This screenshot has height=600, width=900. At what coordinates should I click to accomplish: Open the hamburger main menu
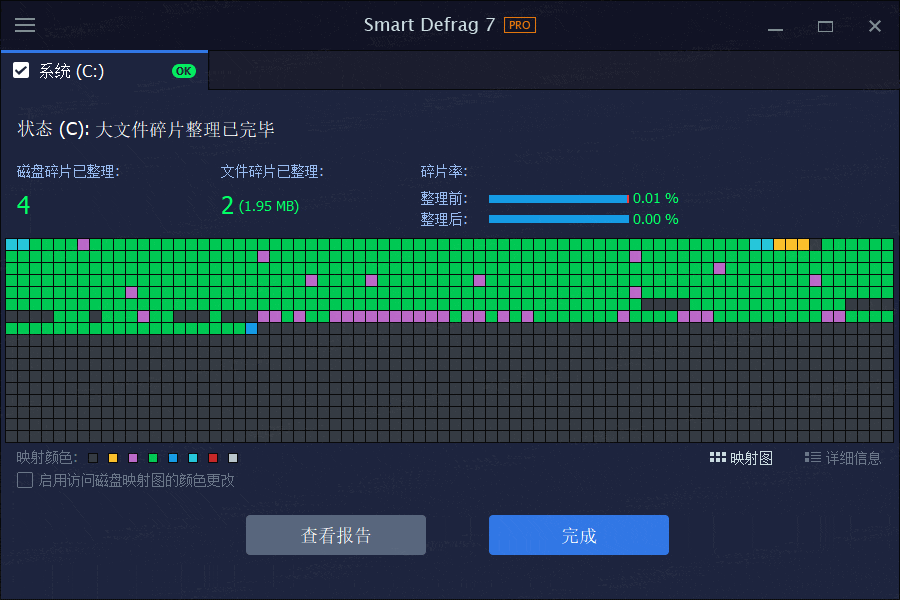[25, 25]
